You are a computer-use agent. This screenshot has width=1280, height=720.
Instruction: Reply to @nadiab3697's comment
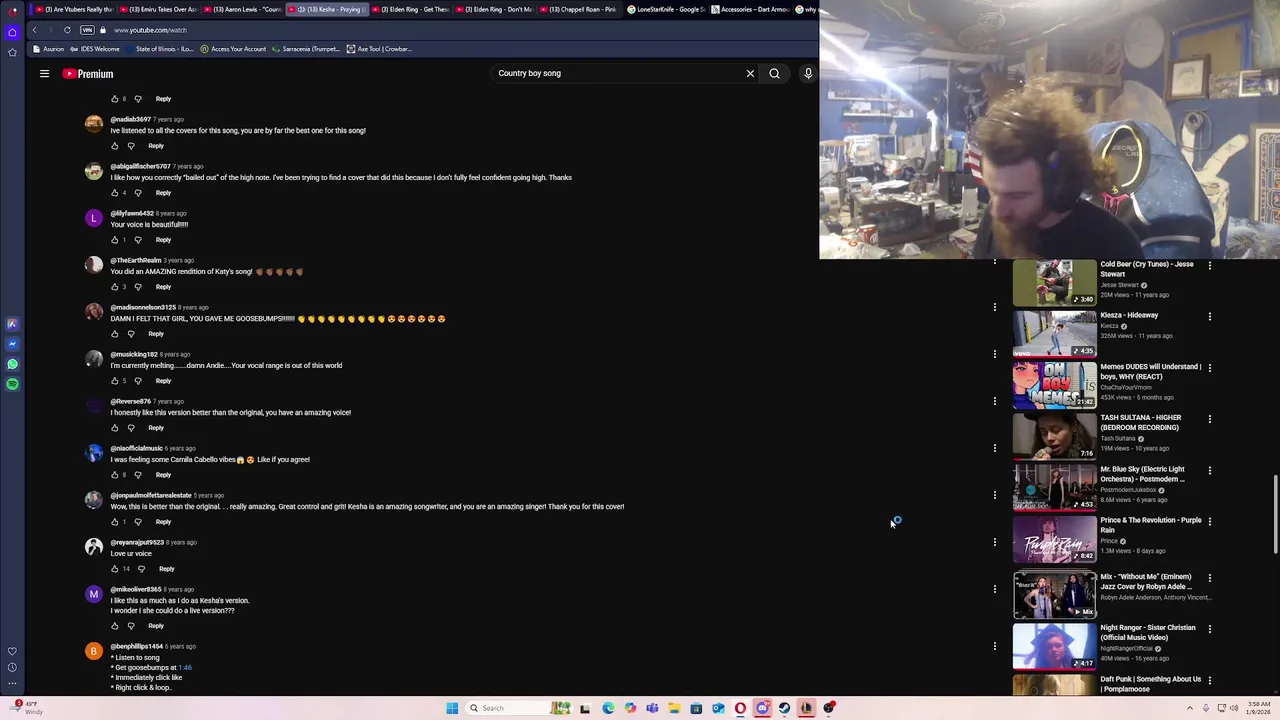[156, 146]
